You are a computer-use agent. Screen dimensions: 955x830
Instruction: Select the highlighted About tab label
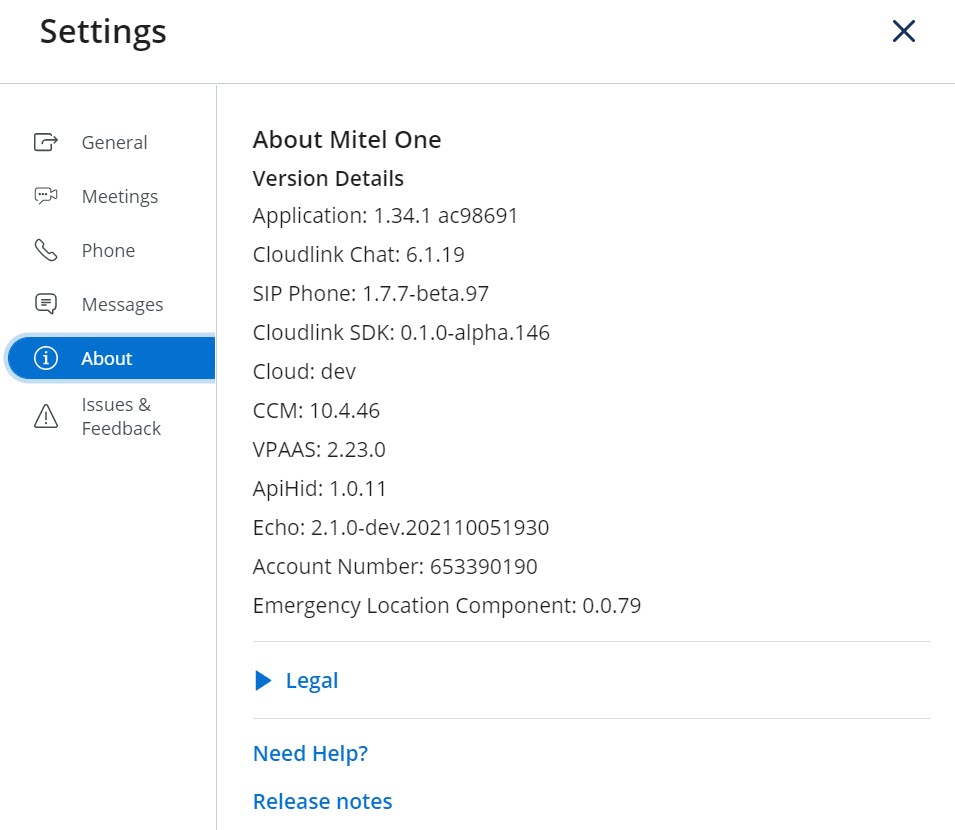pos(107,358)
